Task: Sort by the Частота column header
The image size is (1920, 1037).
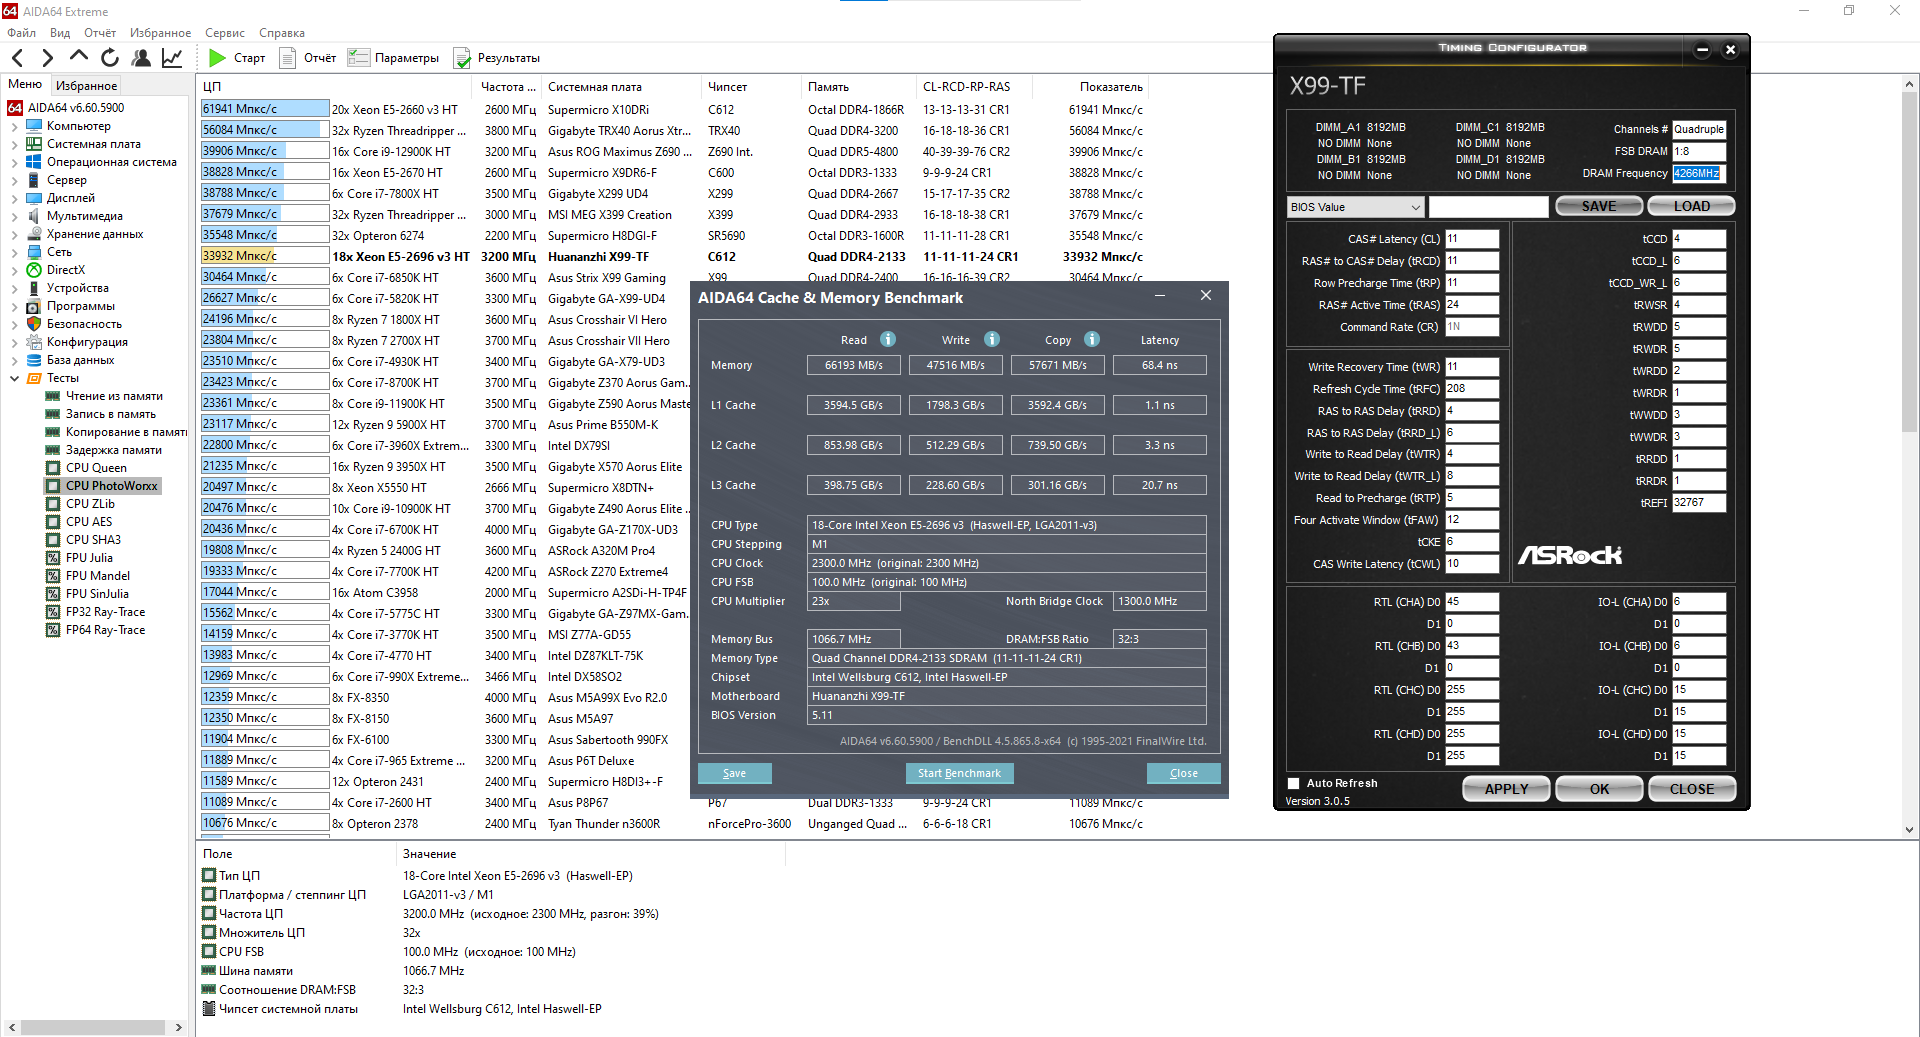Action: pos(507,87)
